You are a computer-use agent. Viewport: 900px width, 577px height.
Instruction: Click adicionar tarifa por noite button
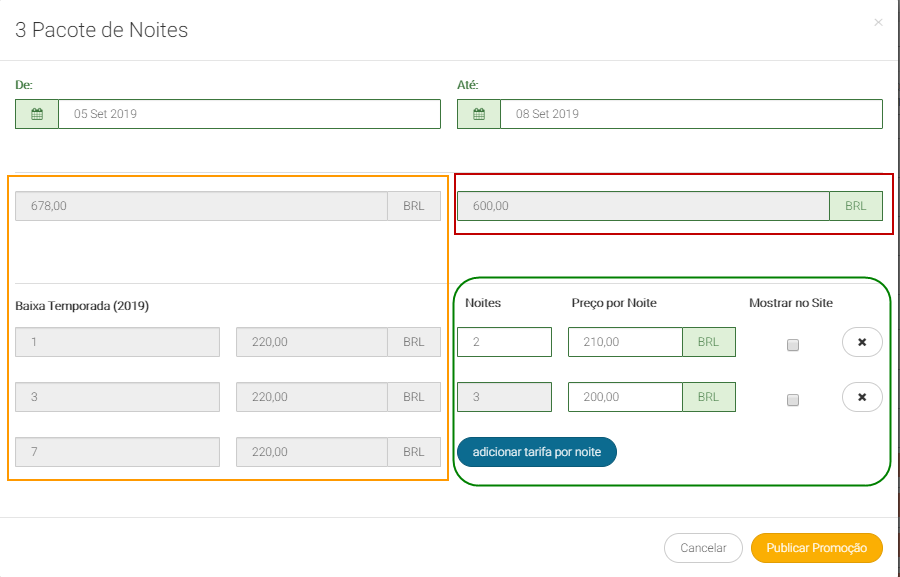pyautogui.click(x=537, y=452)
